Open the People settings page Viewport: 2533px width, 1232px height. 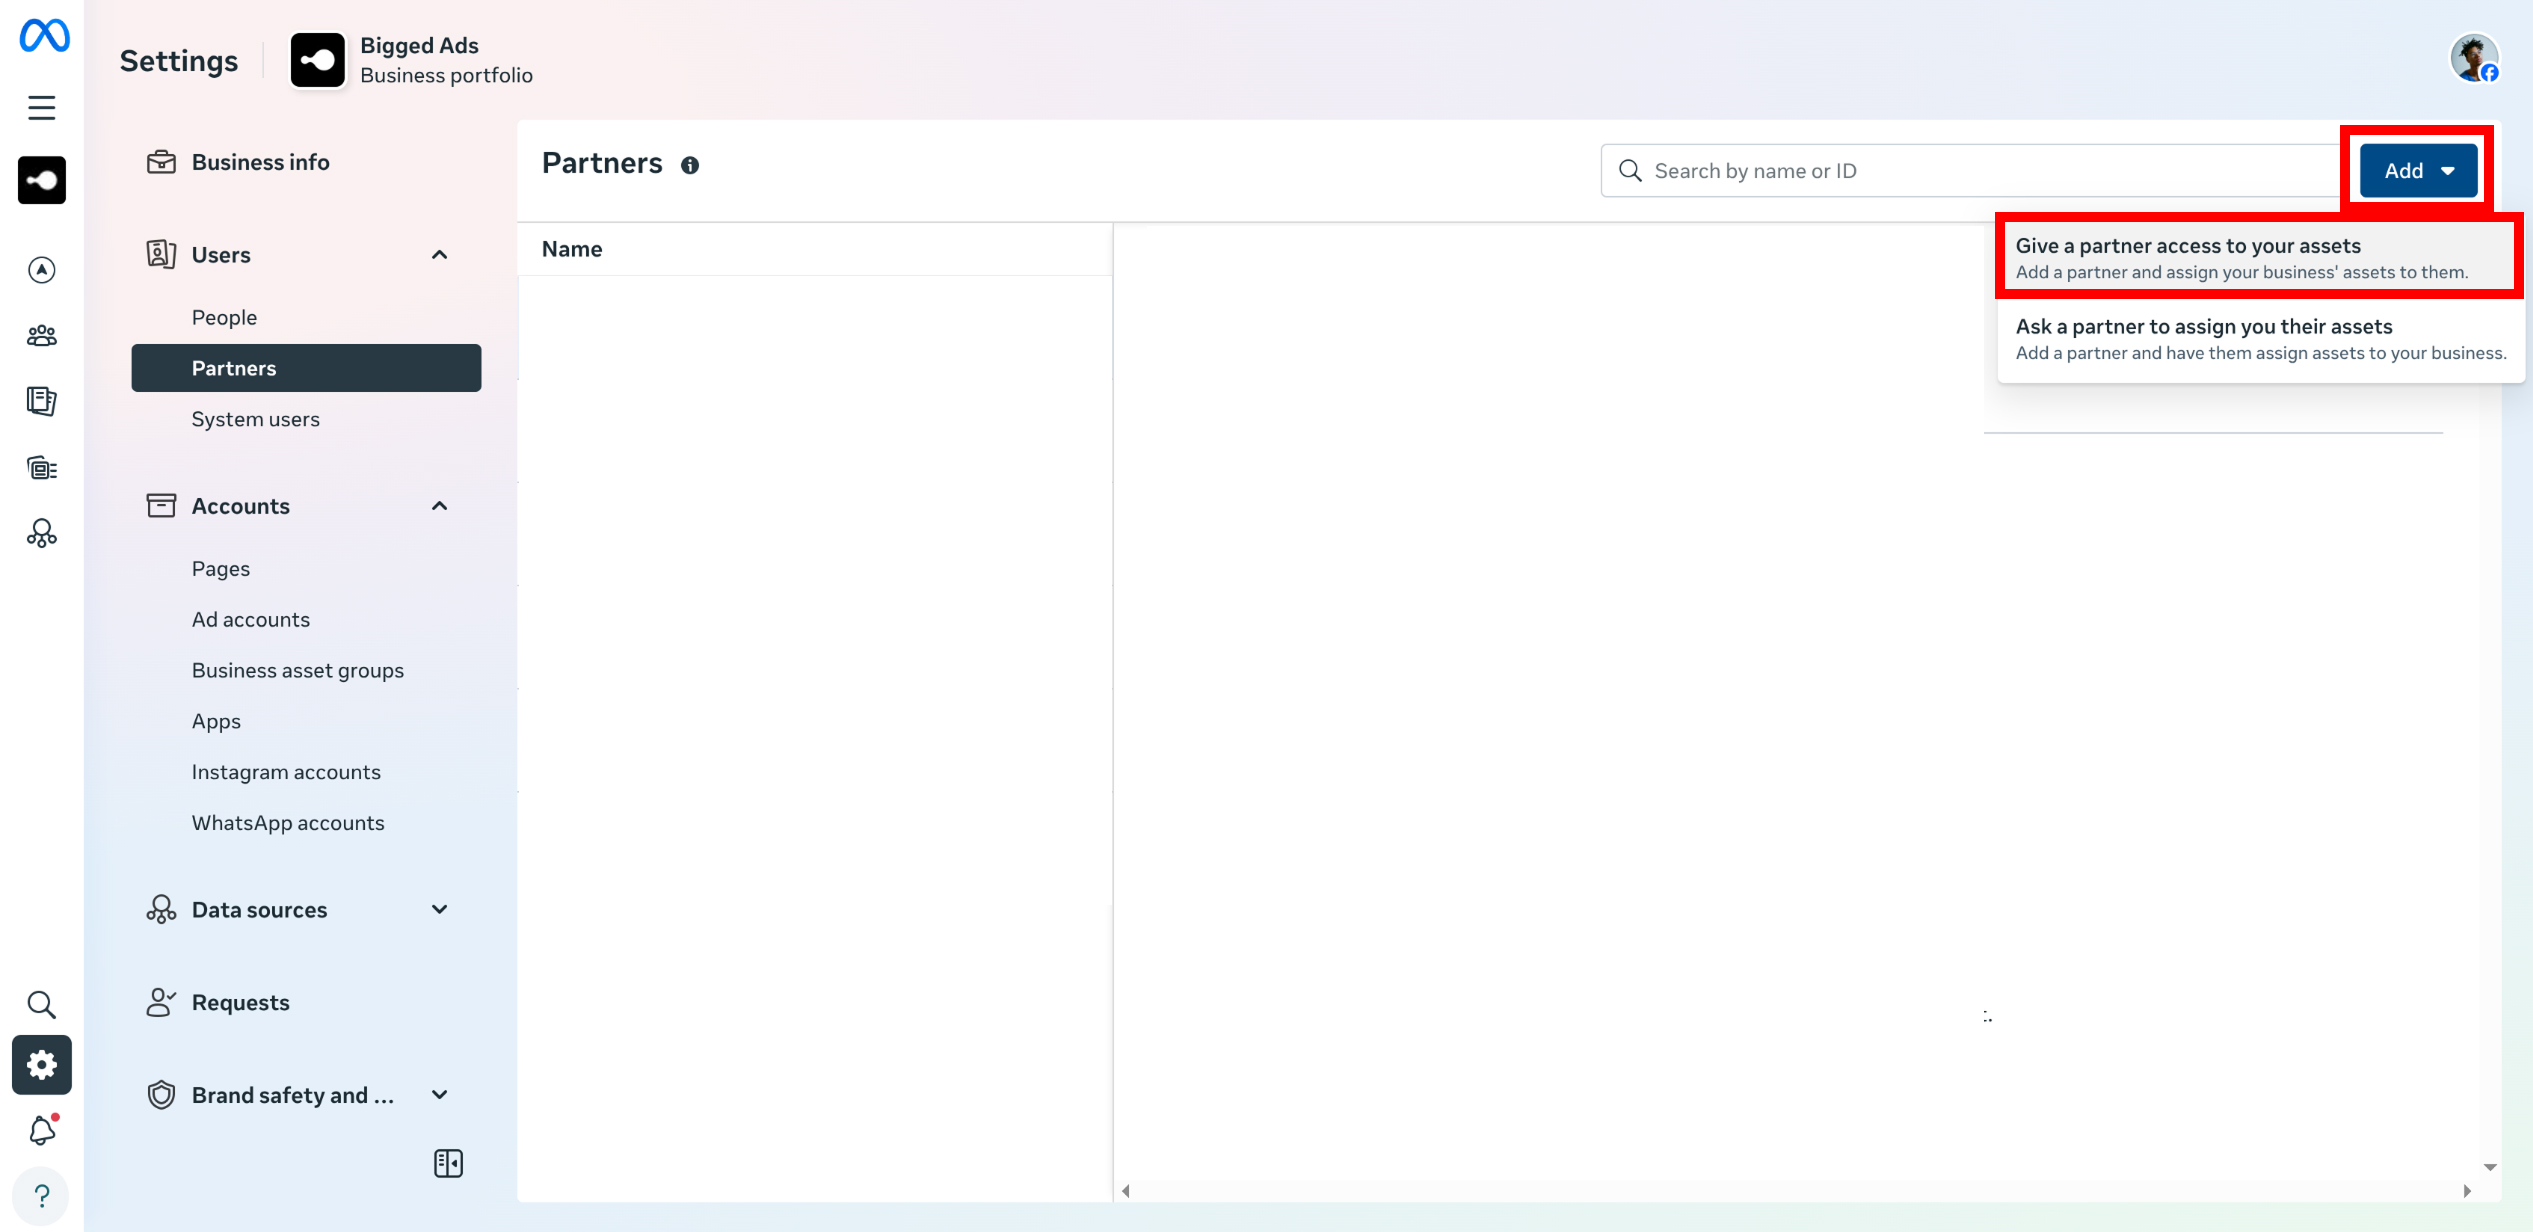click(x=225, y=318)
